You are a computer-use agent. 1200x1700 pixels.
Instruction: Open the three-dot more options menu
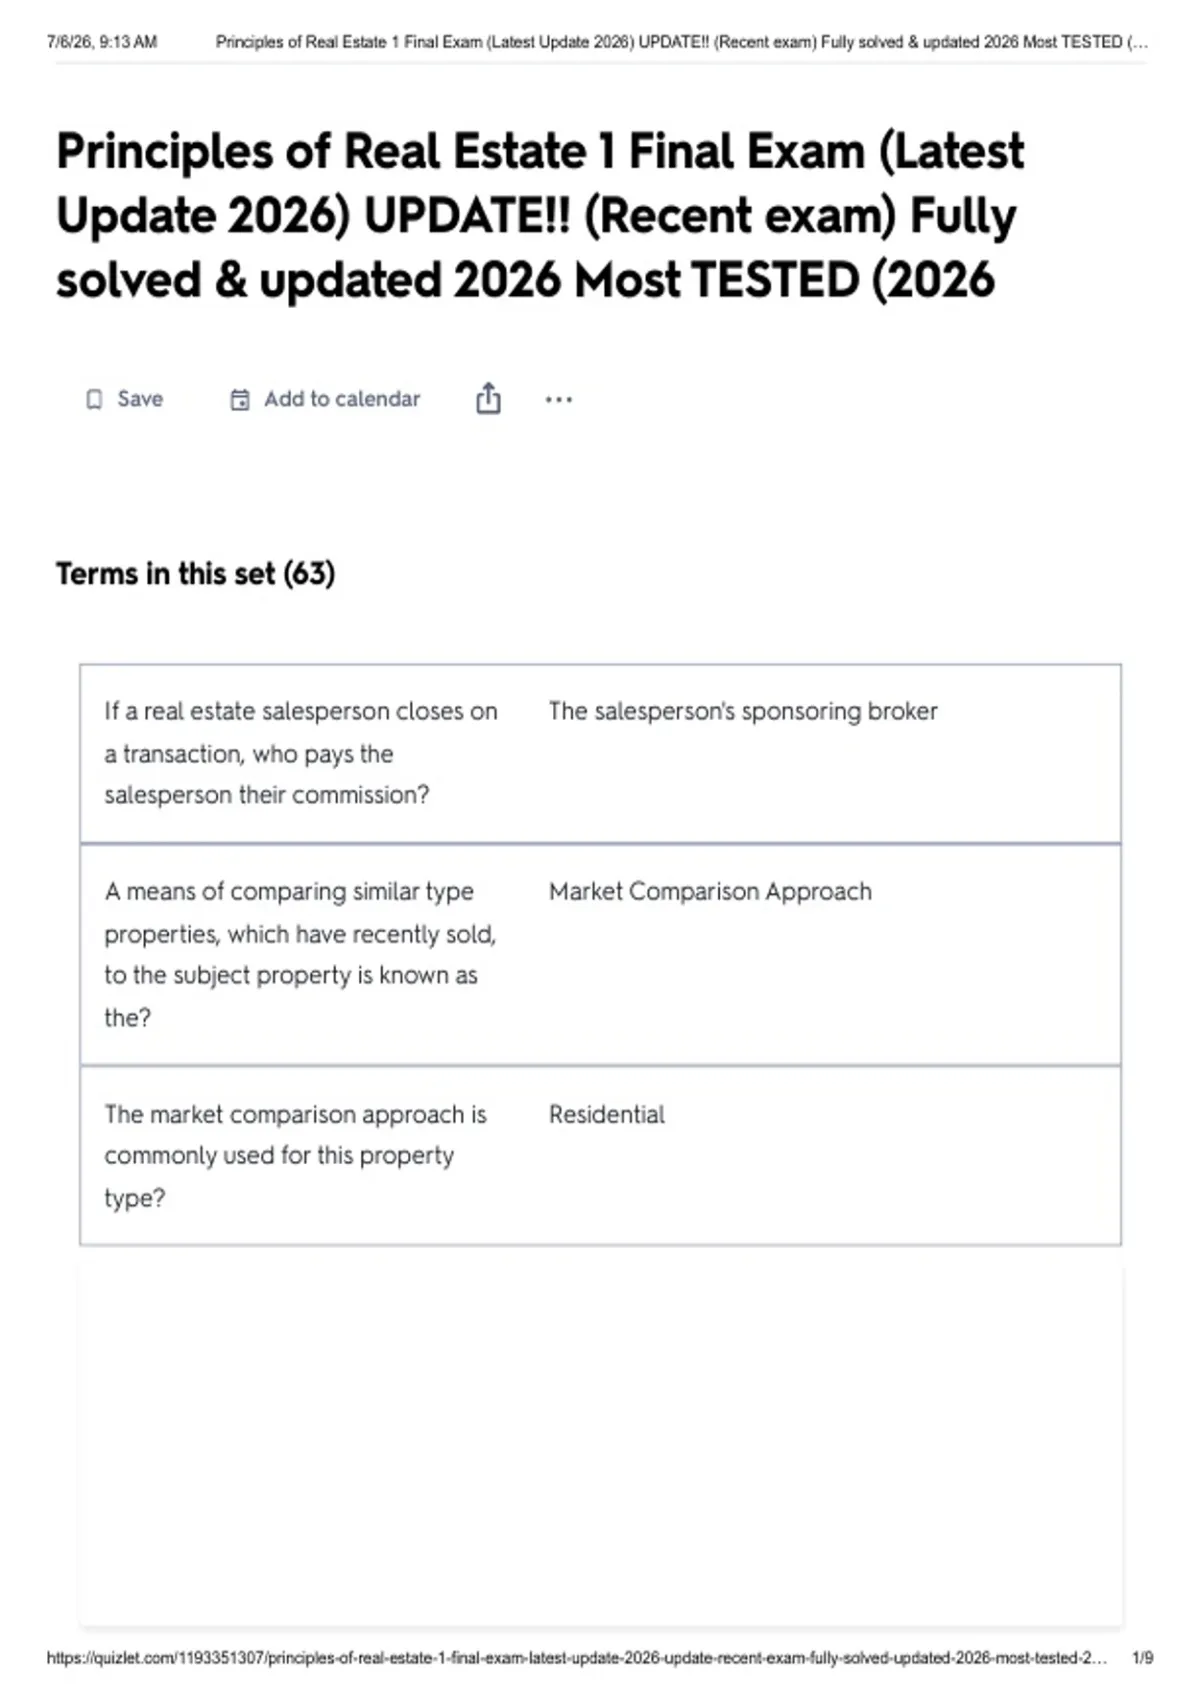[558, 400]
